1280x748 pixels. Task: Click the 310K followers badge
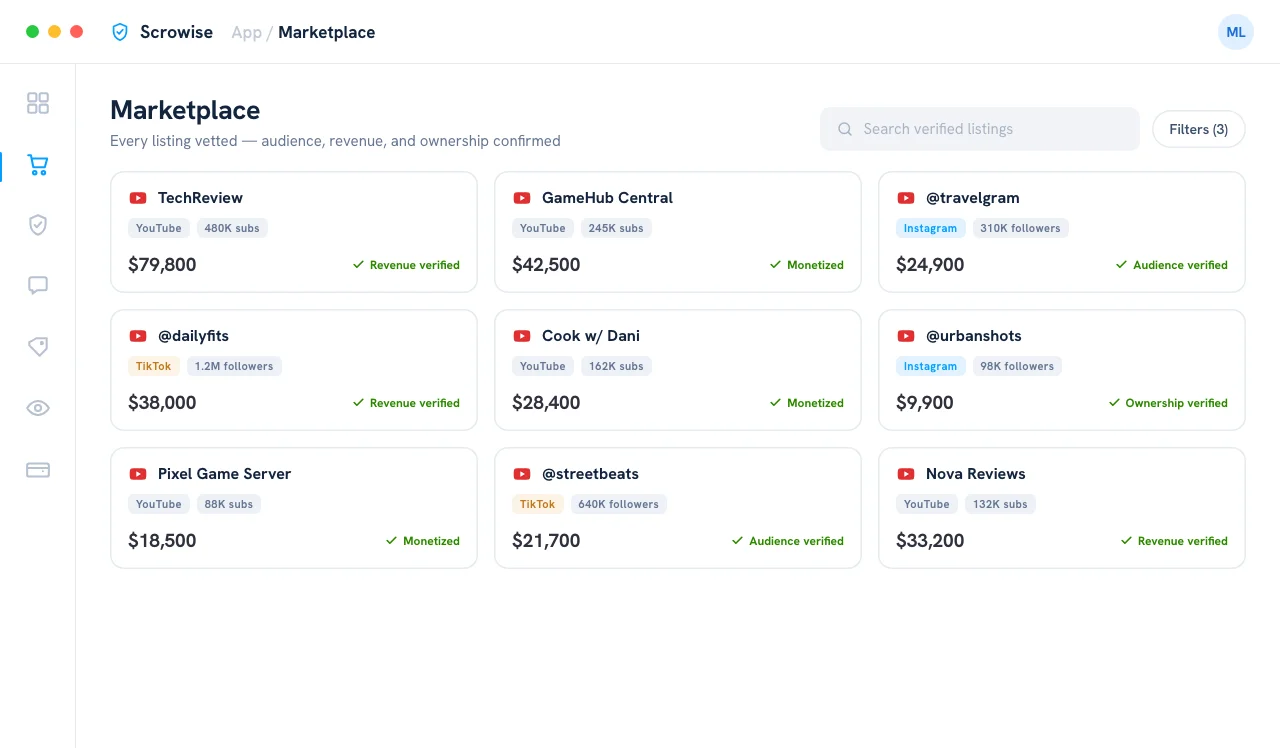pos(1021,228)
